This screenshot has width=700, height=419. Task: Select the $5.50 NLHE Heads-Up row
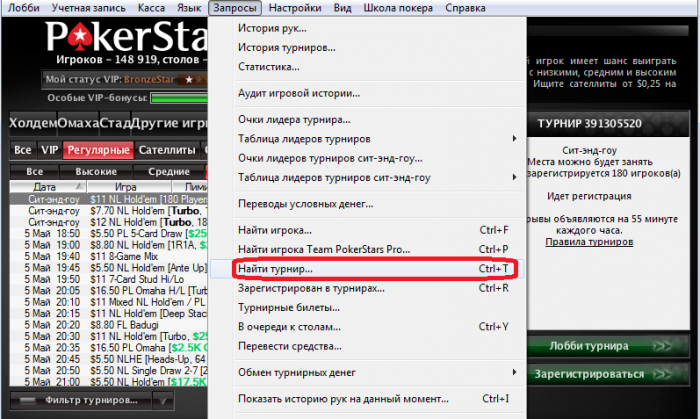coord(109,359)
